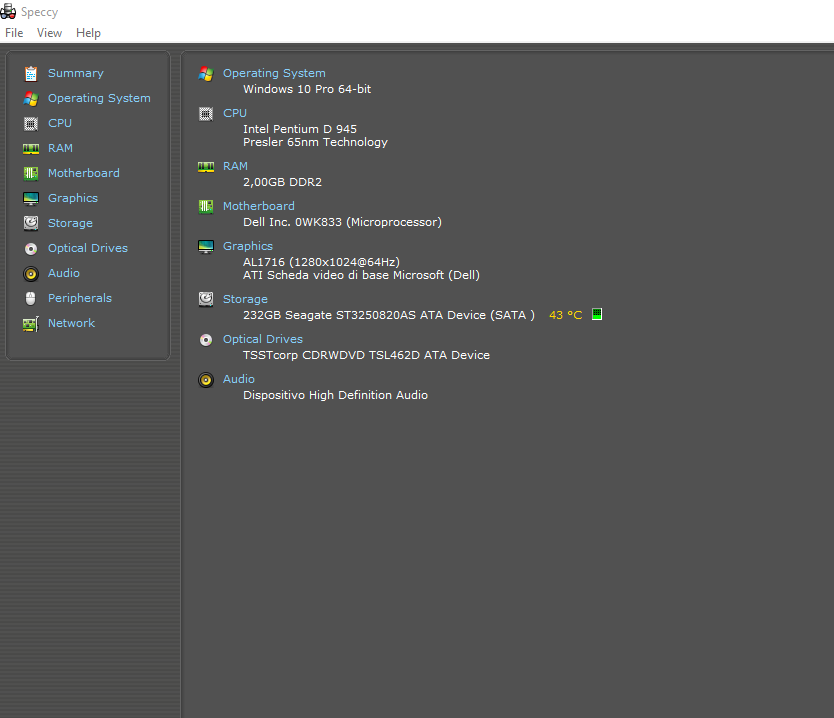Click the Audio heading link in summary
This screenshot has width=834, height=718.
[239, 379]
